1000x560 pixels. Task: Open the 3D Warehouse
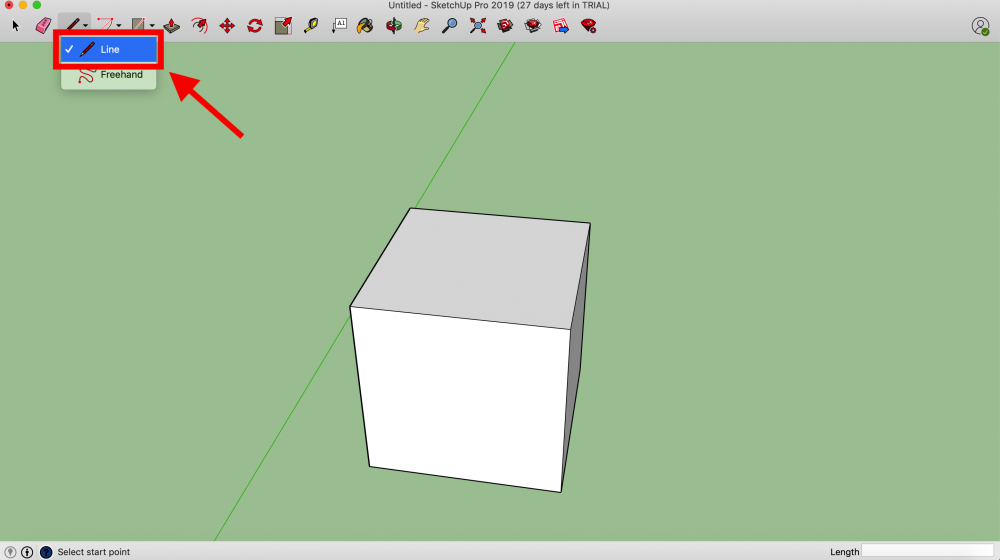[505, 26]
